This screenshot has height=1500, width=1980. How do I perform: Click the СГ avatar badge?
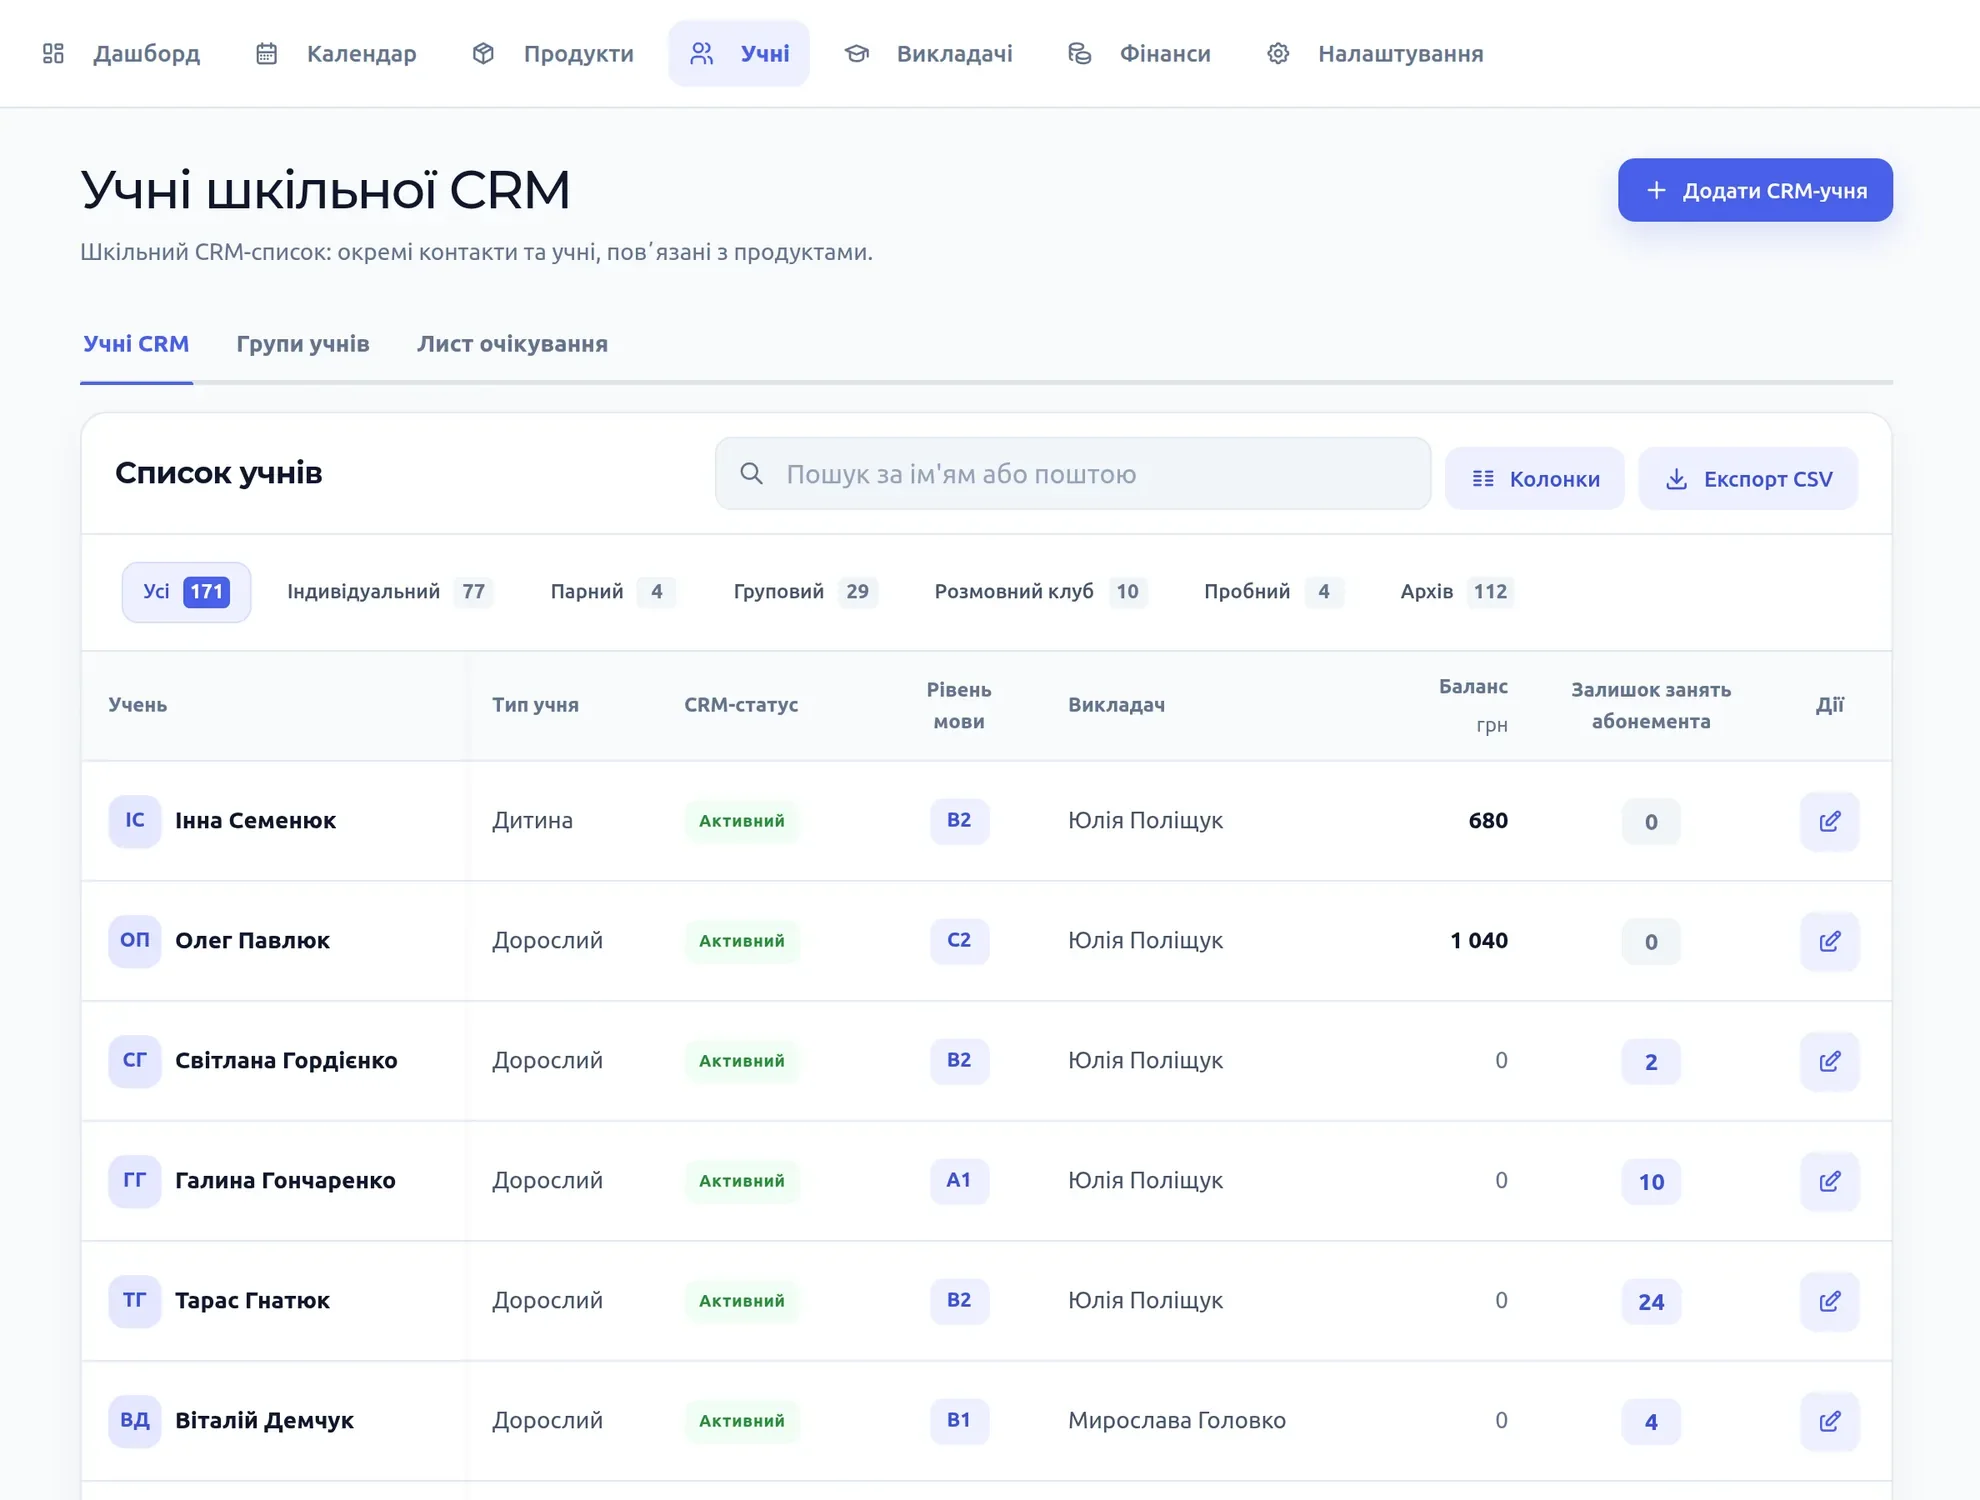click(135, 1061)
